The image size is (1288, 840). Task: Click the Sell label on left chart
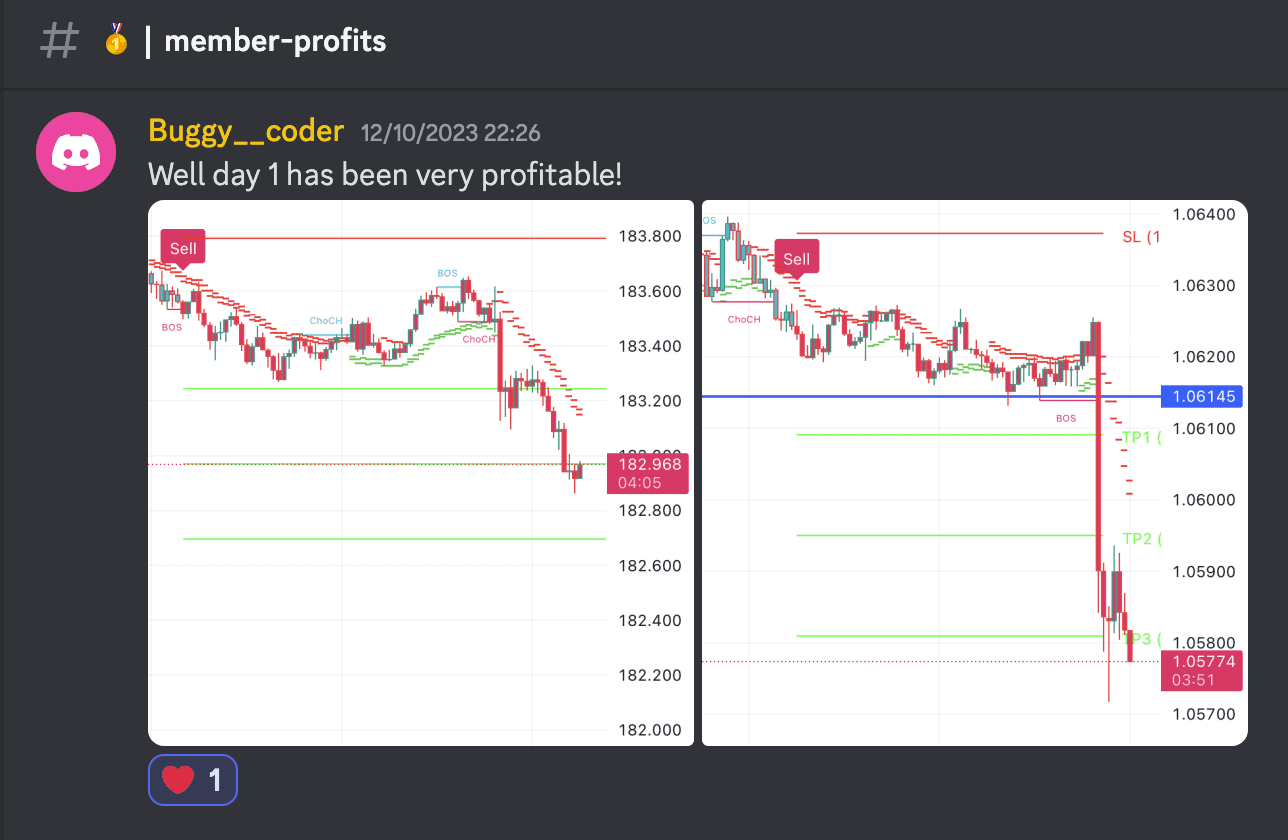183,248
